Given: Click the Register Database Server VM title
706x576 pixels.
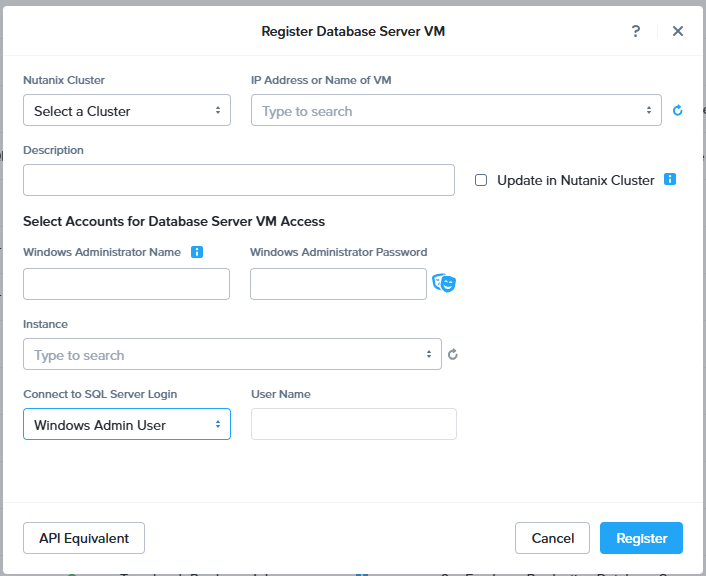Looking at the screenshot, I should [x=353, y=31].
